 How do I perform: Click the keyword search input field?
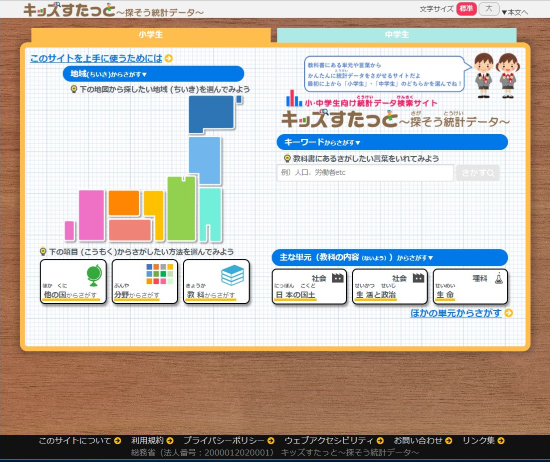[365, 173]
